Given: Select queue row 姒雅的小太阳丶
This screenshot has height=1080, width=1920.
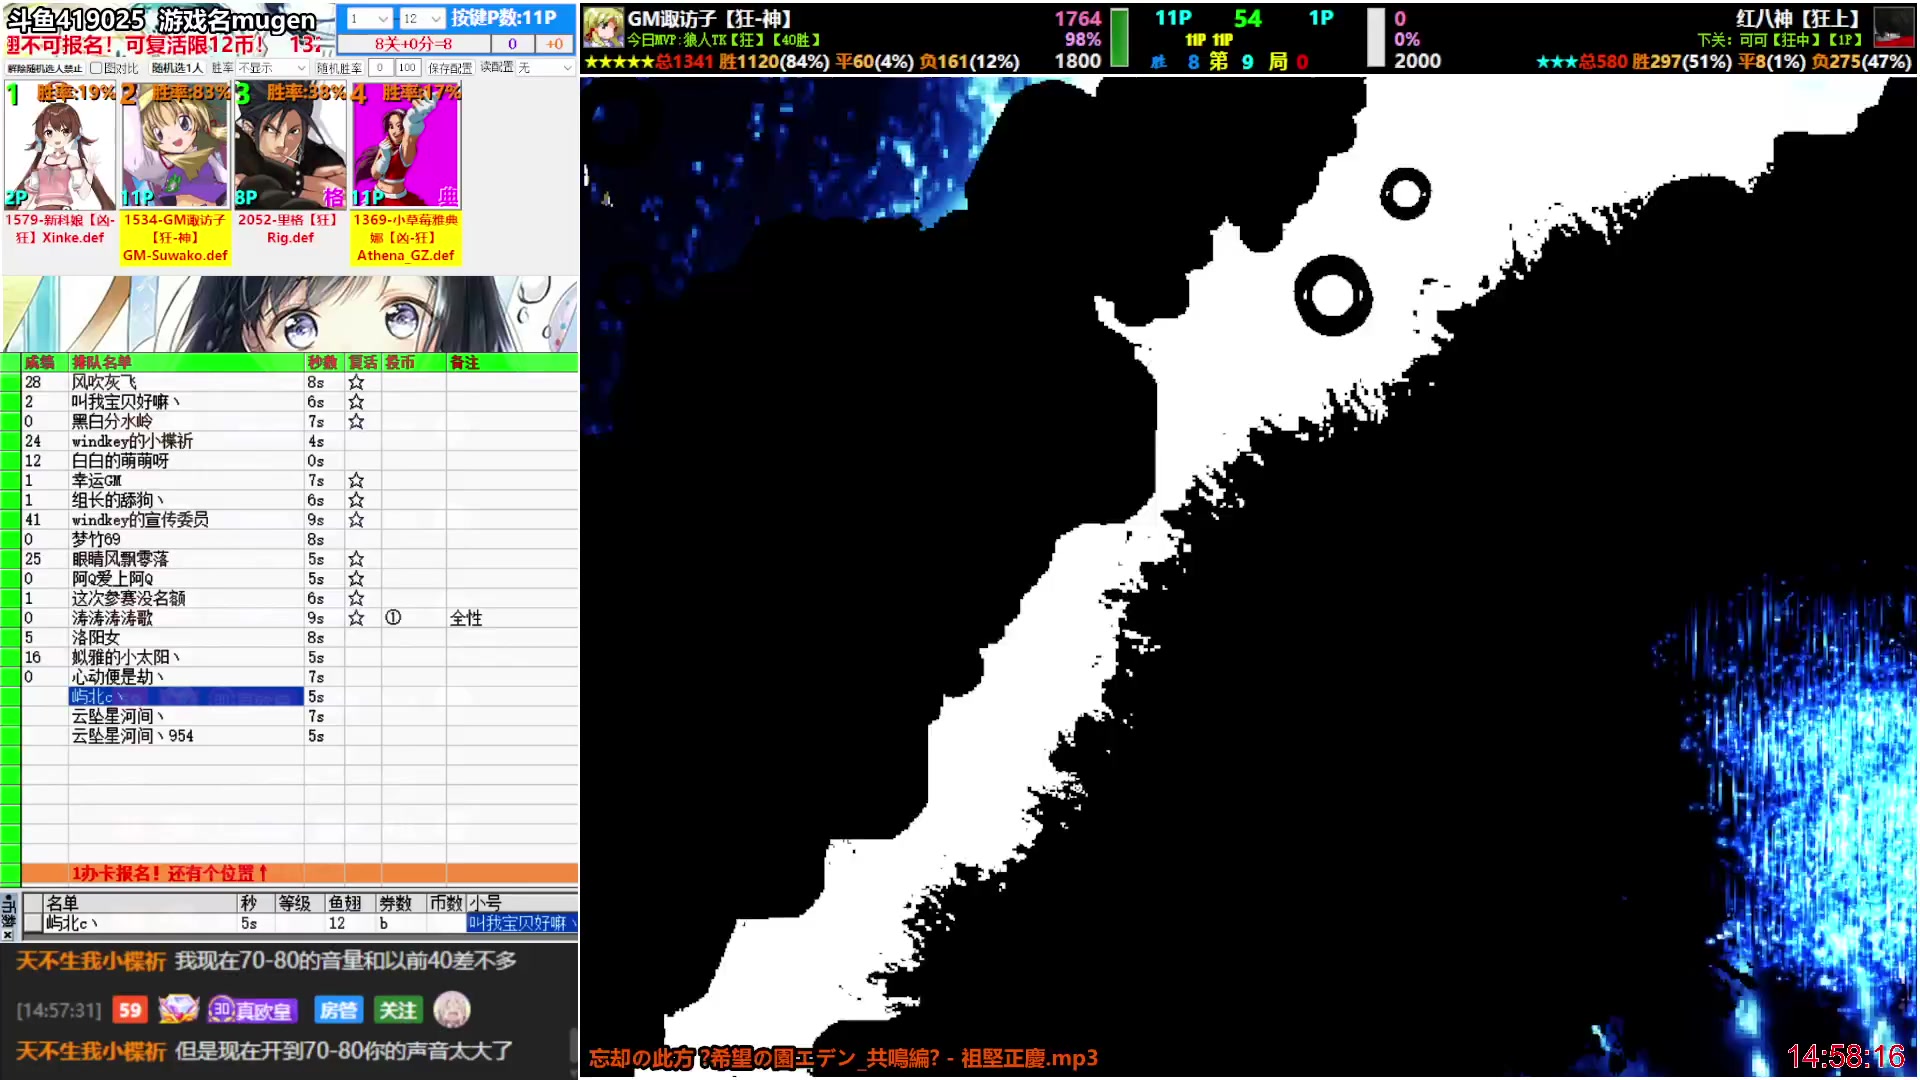Looking at the screenshot, I should point(186,658).
